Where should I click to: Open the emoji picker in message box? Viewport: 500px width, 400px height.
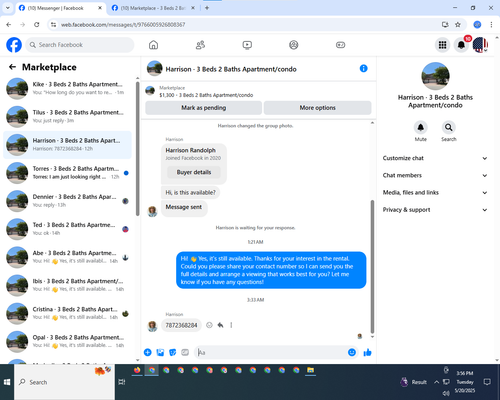pos(352,352)
